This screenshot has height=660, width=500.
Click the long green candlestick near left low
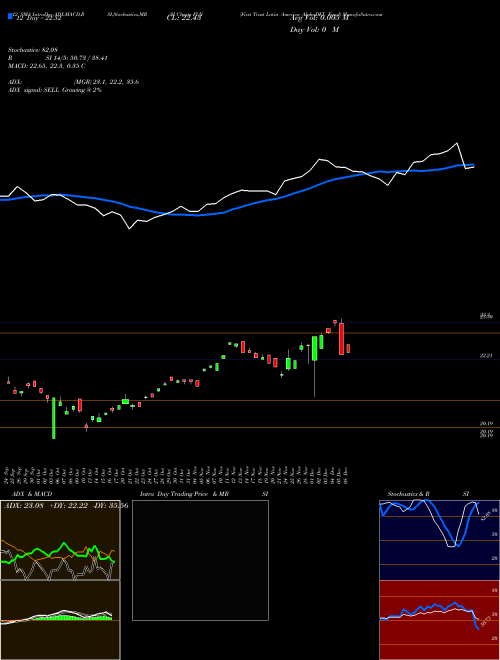(53, 418)
